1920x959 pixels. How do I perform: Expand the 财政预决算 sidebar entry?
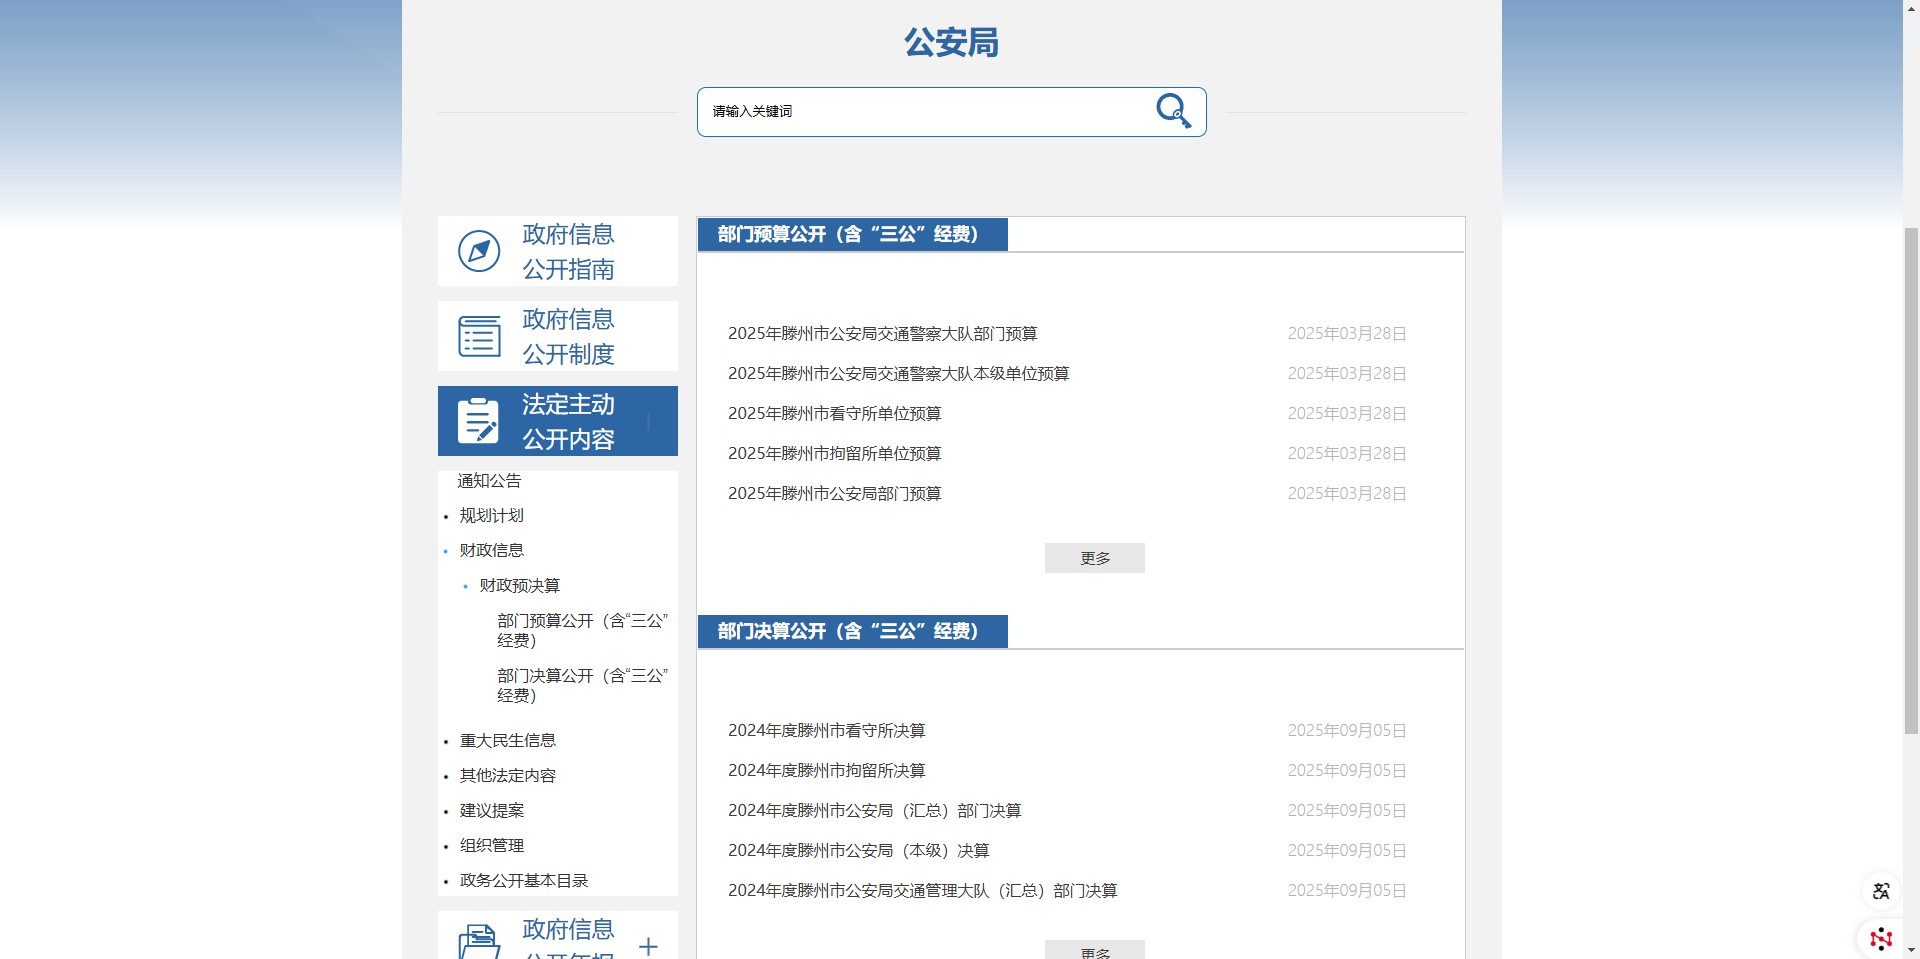click(519, 585)
